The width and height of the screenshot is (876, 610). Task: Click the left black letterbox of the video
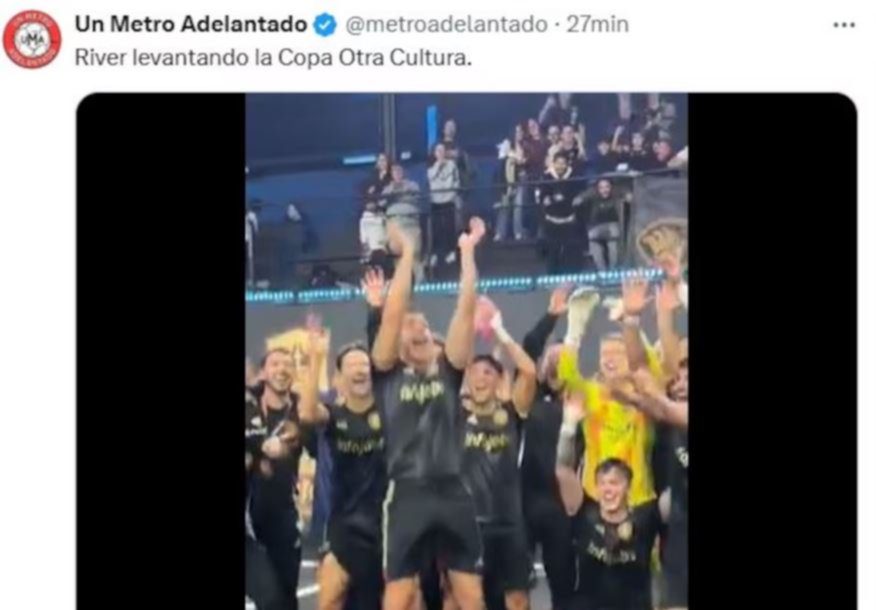[x=161, y=351]
